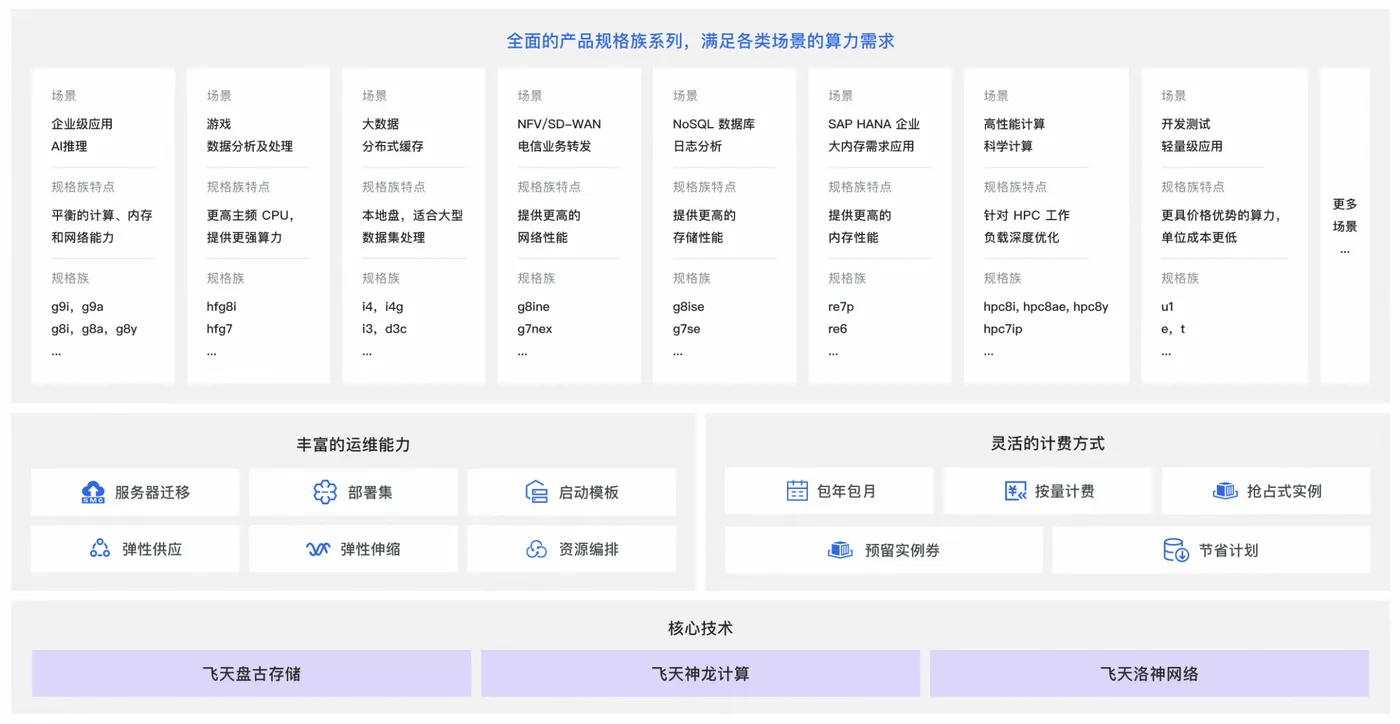
Task: Select the 飞天神龙计算 block
Action: (x=700, y=674)
